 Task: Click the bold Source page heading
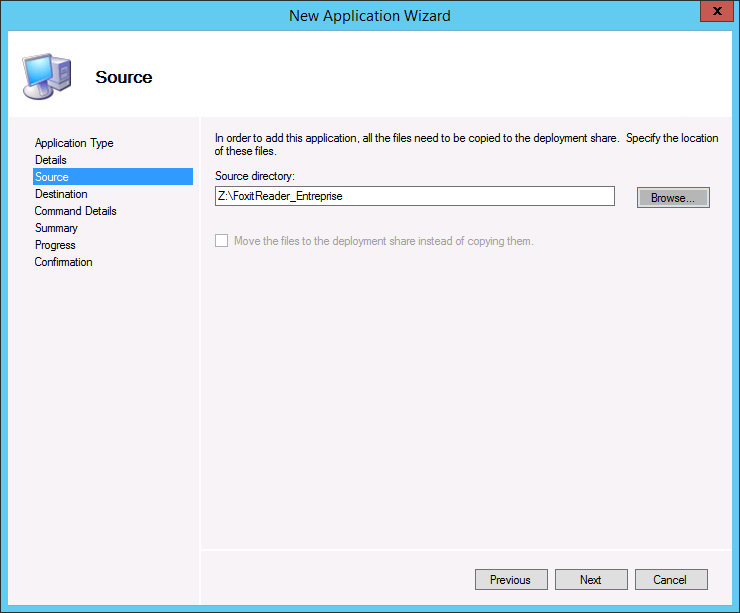point(124,77)
